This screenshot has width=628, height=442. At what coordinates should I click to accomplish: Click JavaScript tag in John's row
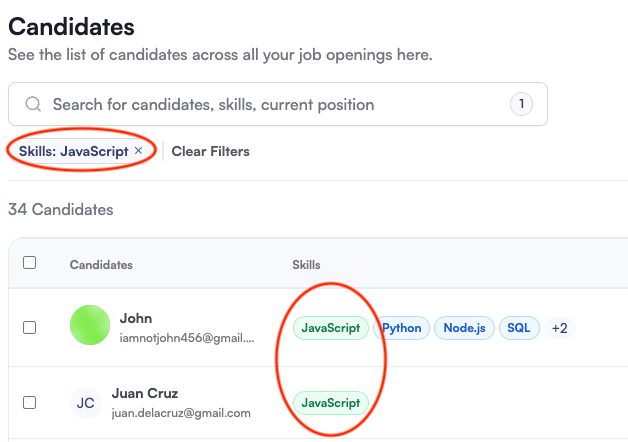[331, 328]
